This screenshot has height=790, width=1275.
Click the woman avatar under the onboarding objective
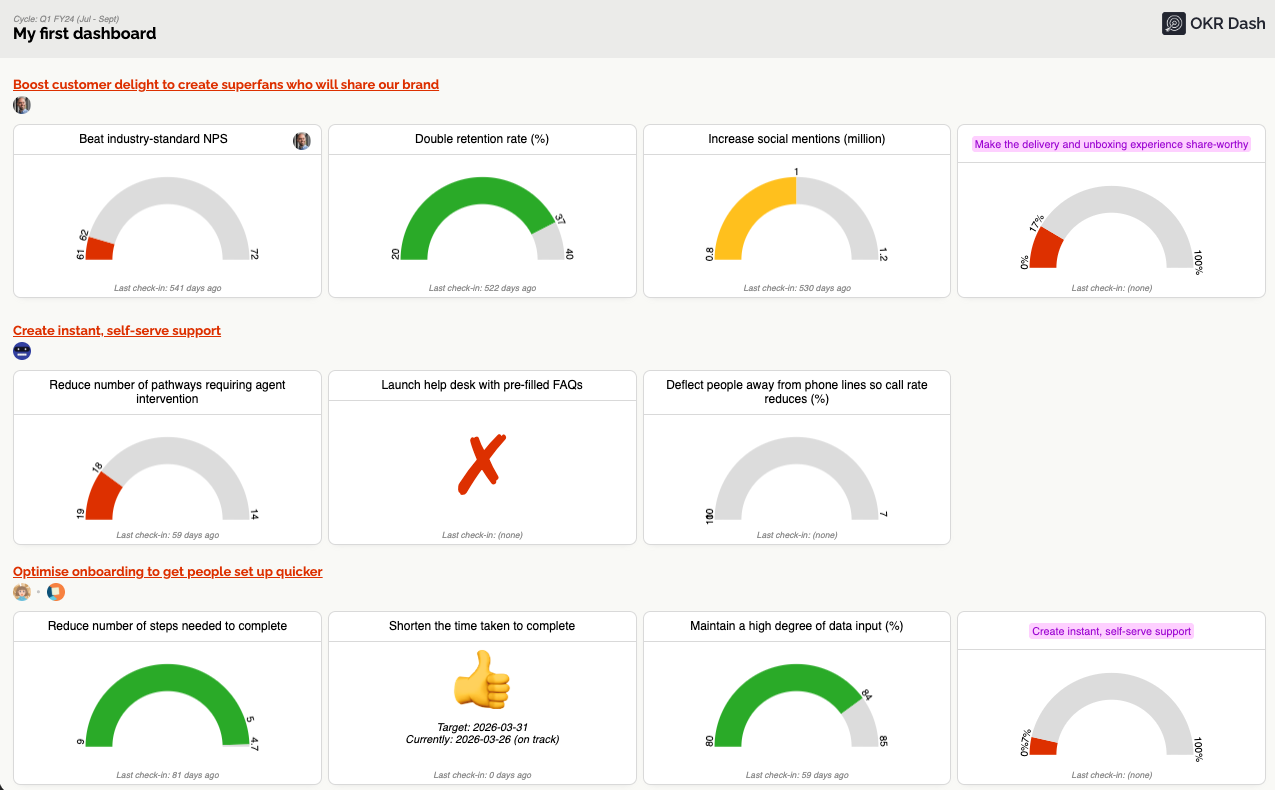click(x=21, y=591)
